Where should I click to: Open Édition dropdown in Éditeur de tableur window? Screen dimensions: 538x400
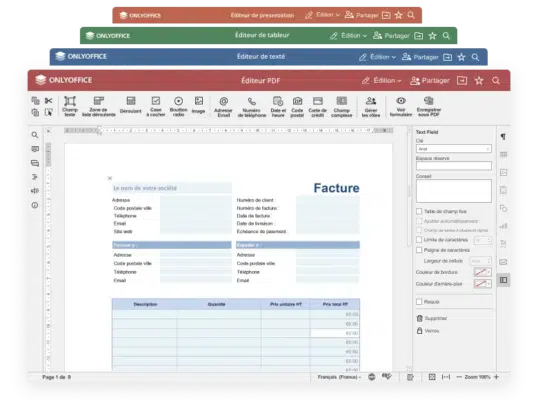tap(348, 36)
